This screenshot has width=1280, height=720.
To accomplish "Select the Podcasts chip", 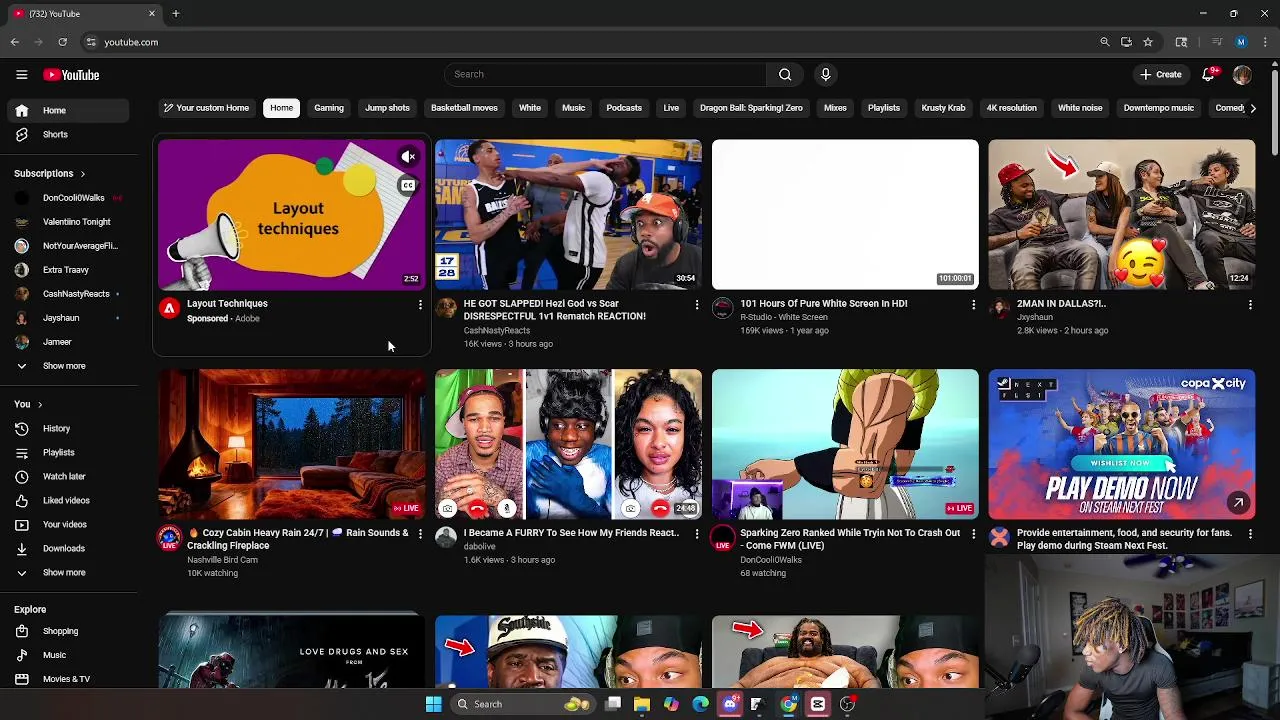I will pyautogui.click(x=624, y=108).
